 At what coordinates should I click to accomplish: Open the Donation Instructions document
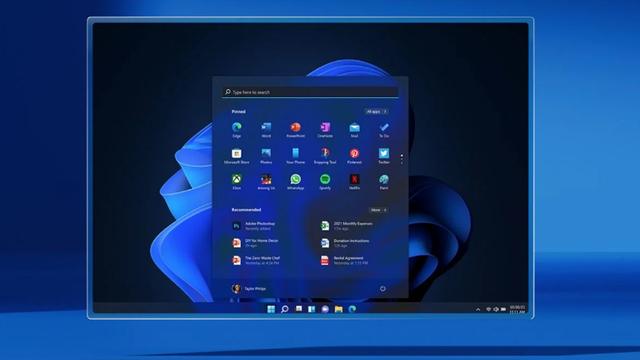345,243
